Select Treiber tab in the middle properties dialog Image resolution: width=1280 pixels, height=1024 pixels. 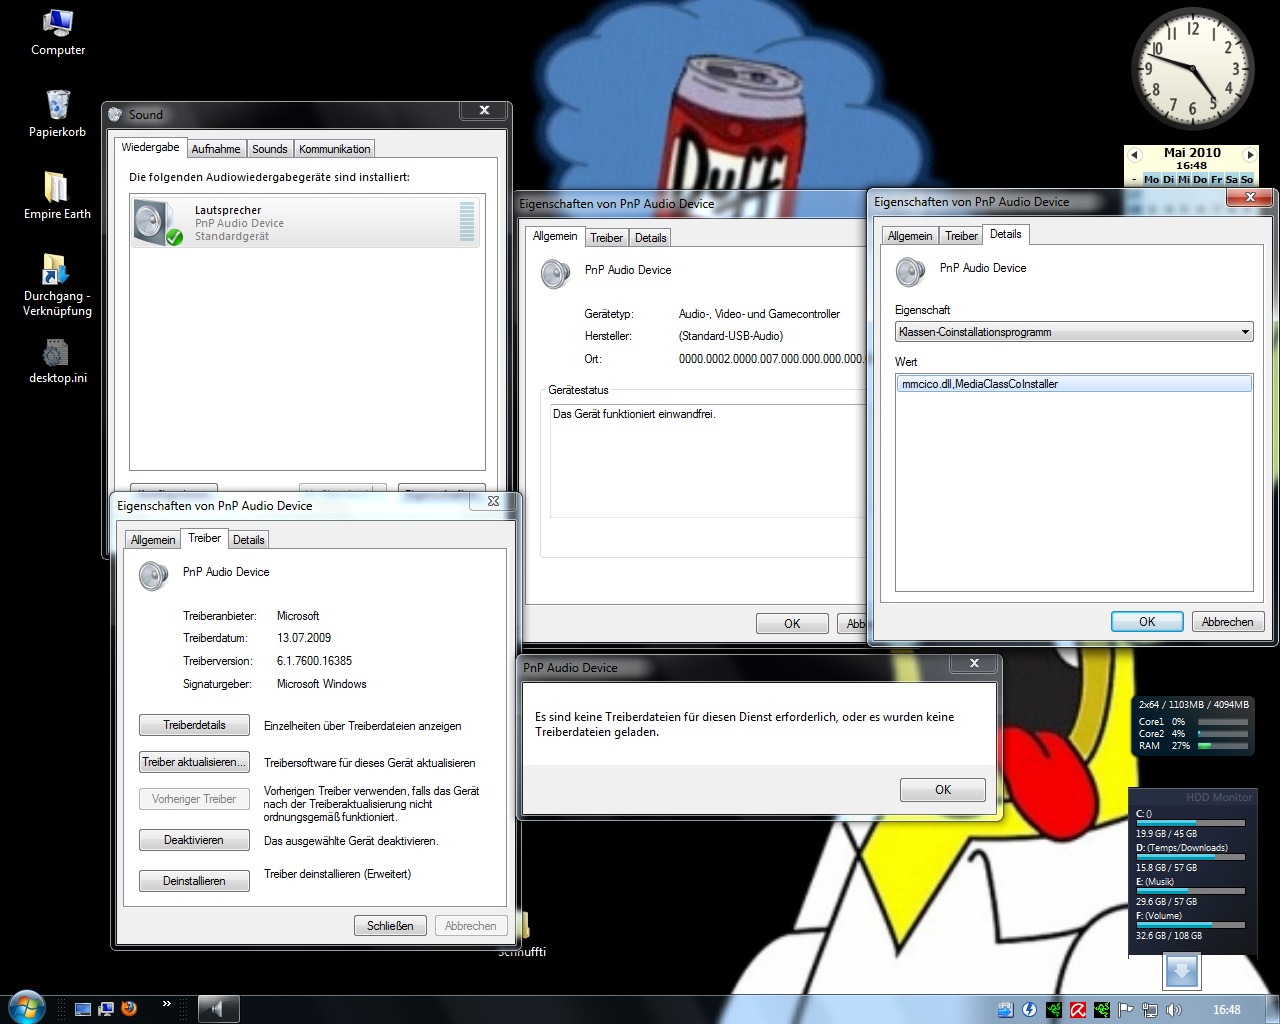coord(606,238)
